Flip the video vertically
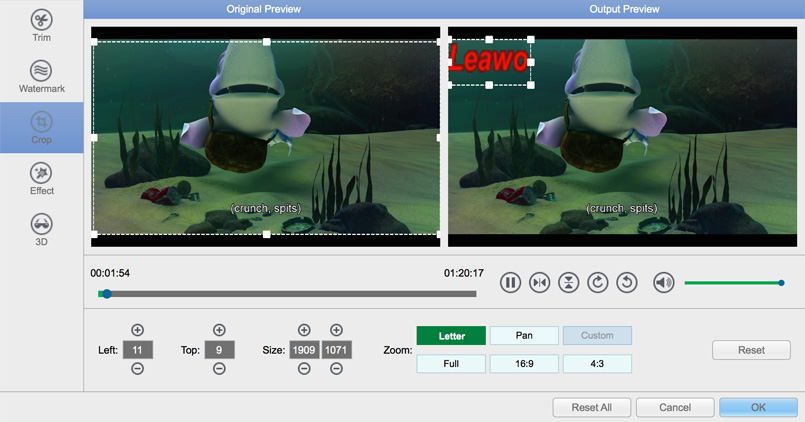This screenshot has height=422, width=805. pos(568,282)
